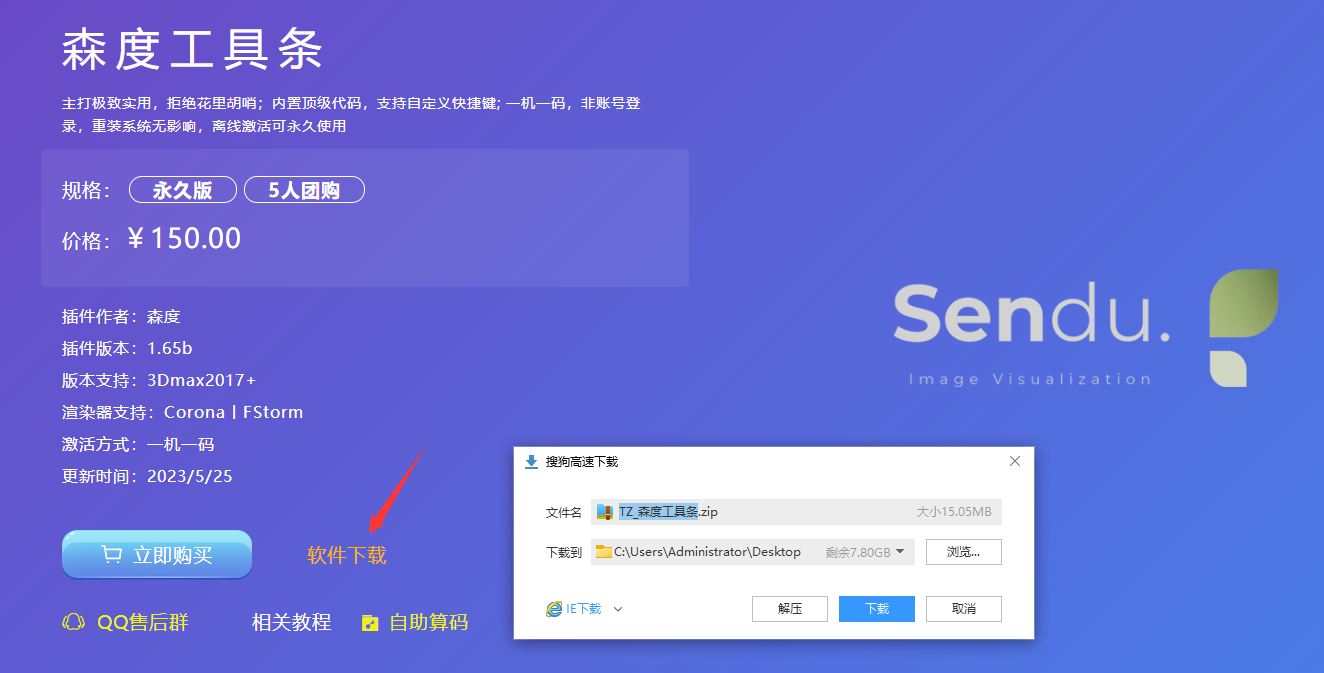This screenshot has width=1324, height=673.
Task: Click the 自助算码 yellow key icon
Action: click(x=370, y=623)
